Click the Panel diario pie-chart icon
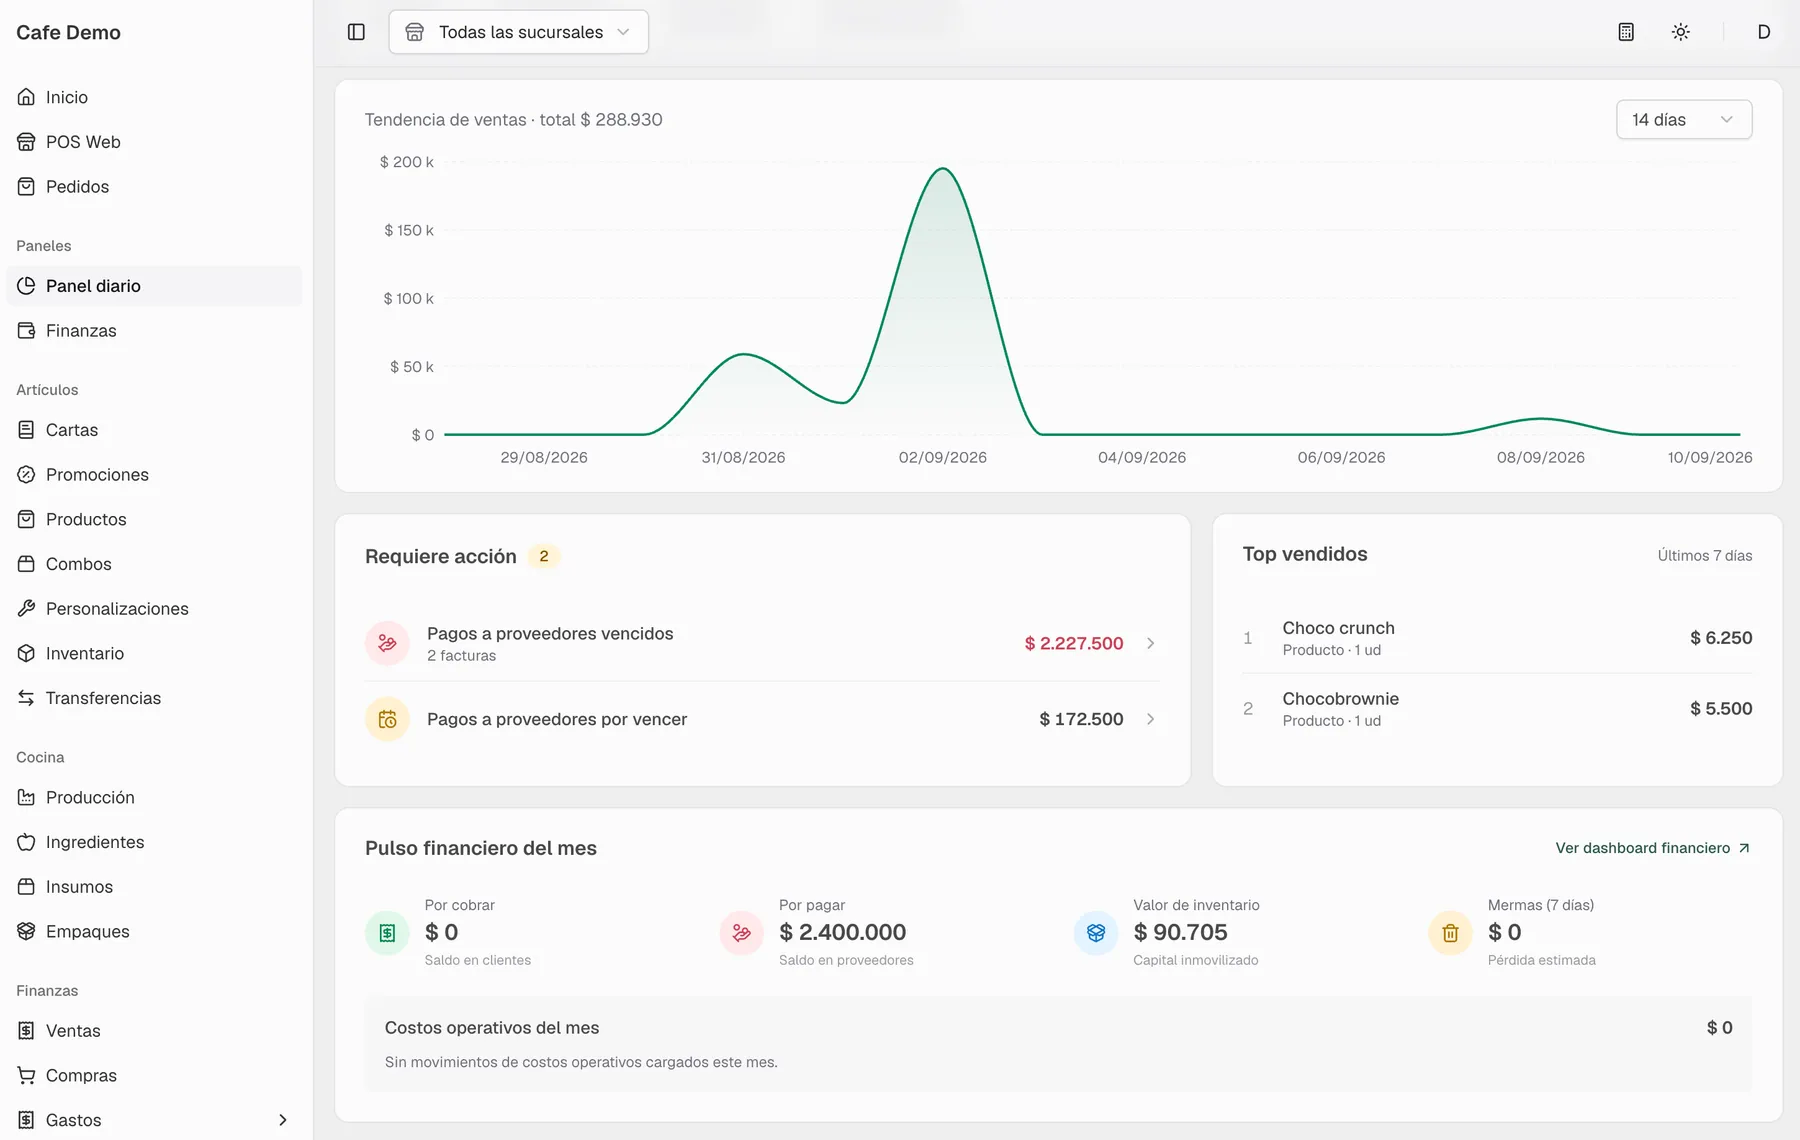 click(x=26, y=286)
